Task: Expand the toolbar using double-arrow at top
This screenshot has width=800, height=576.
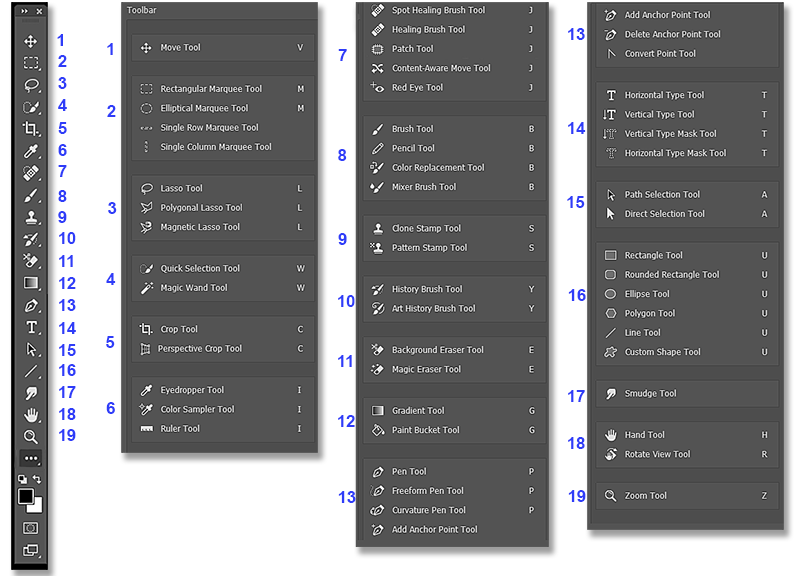Action: (24, 11)
